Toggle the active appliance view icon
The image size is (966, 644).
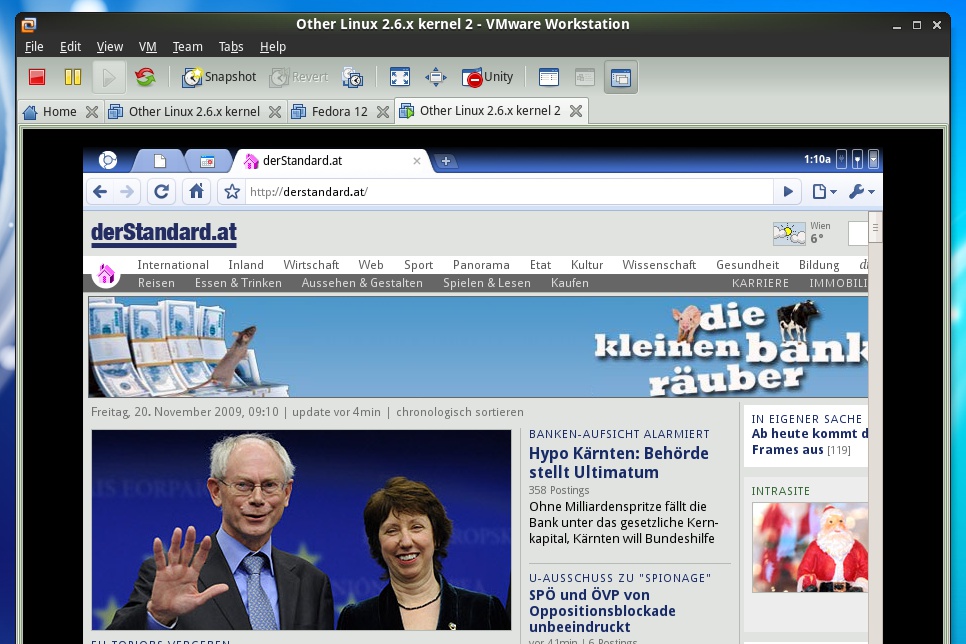[x=620, y=77]
